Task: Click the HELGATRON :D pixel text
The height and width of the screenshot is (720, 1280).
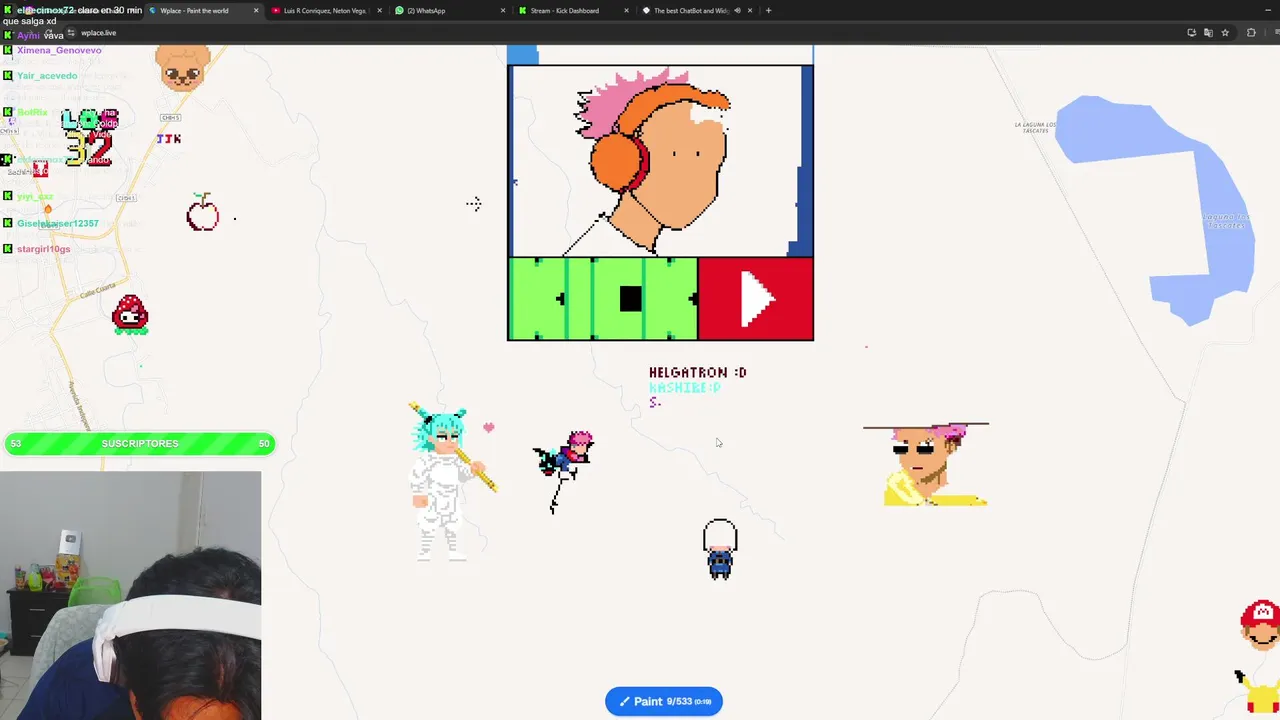Action: point(697,372)
